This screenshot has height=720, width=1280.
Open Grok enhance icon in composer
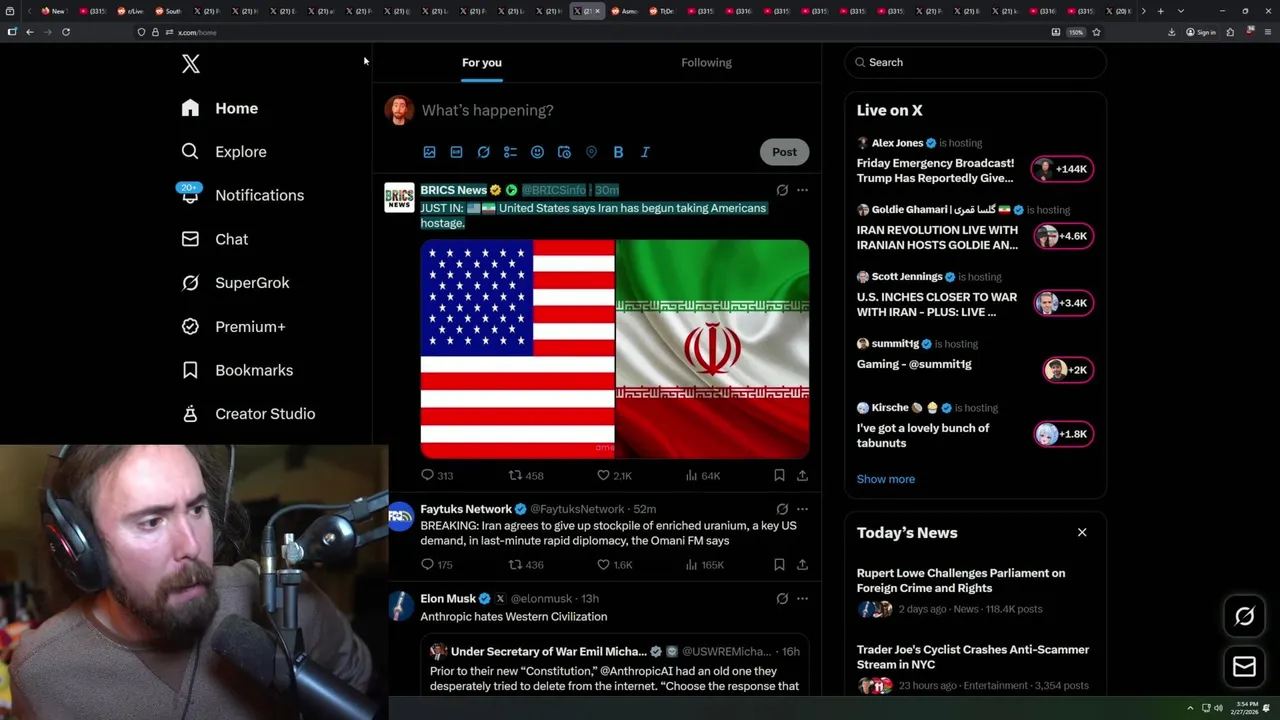[483, 152]
